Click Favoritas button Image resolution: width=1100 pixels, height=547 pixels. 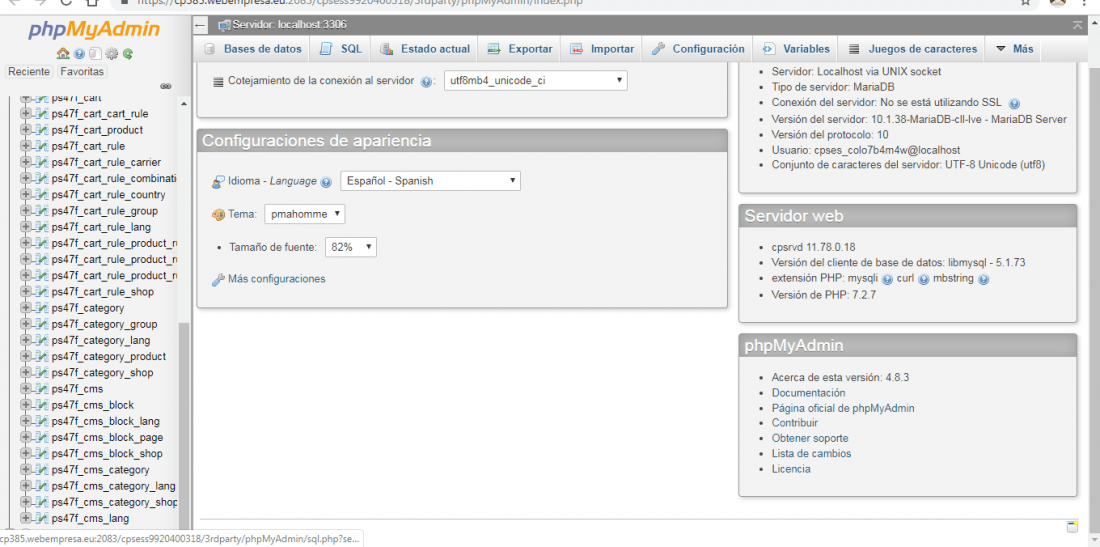click(82, 72)
